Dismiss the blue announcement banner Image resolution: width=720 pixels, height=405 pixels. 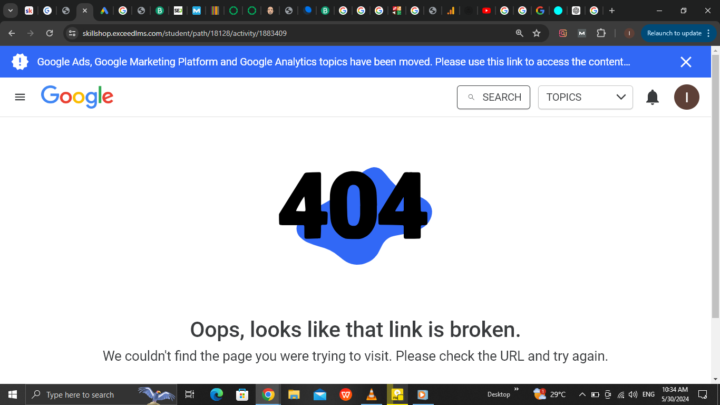coord(686,62)
